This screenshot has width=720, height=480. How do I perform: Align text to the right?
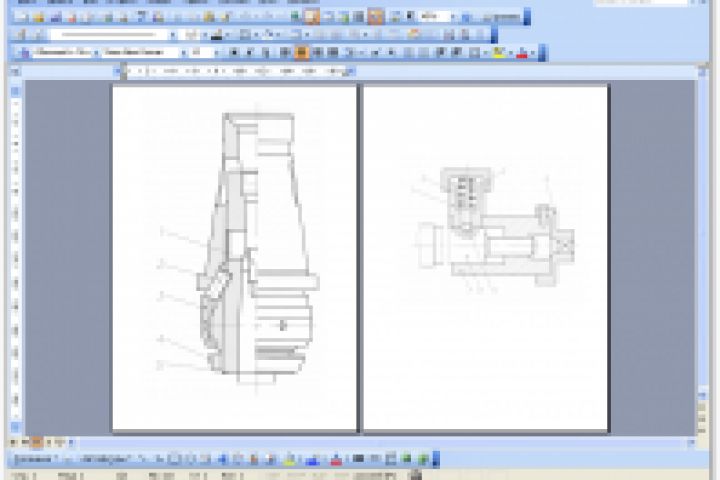coord(318,52)
